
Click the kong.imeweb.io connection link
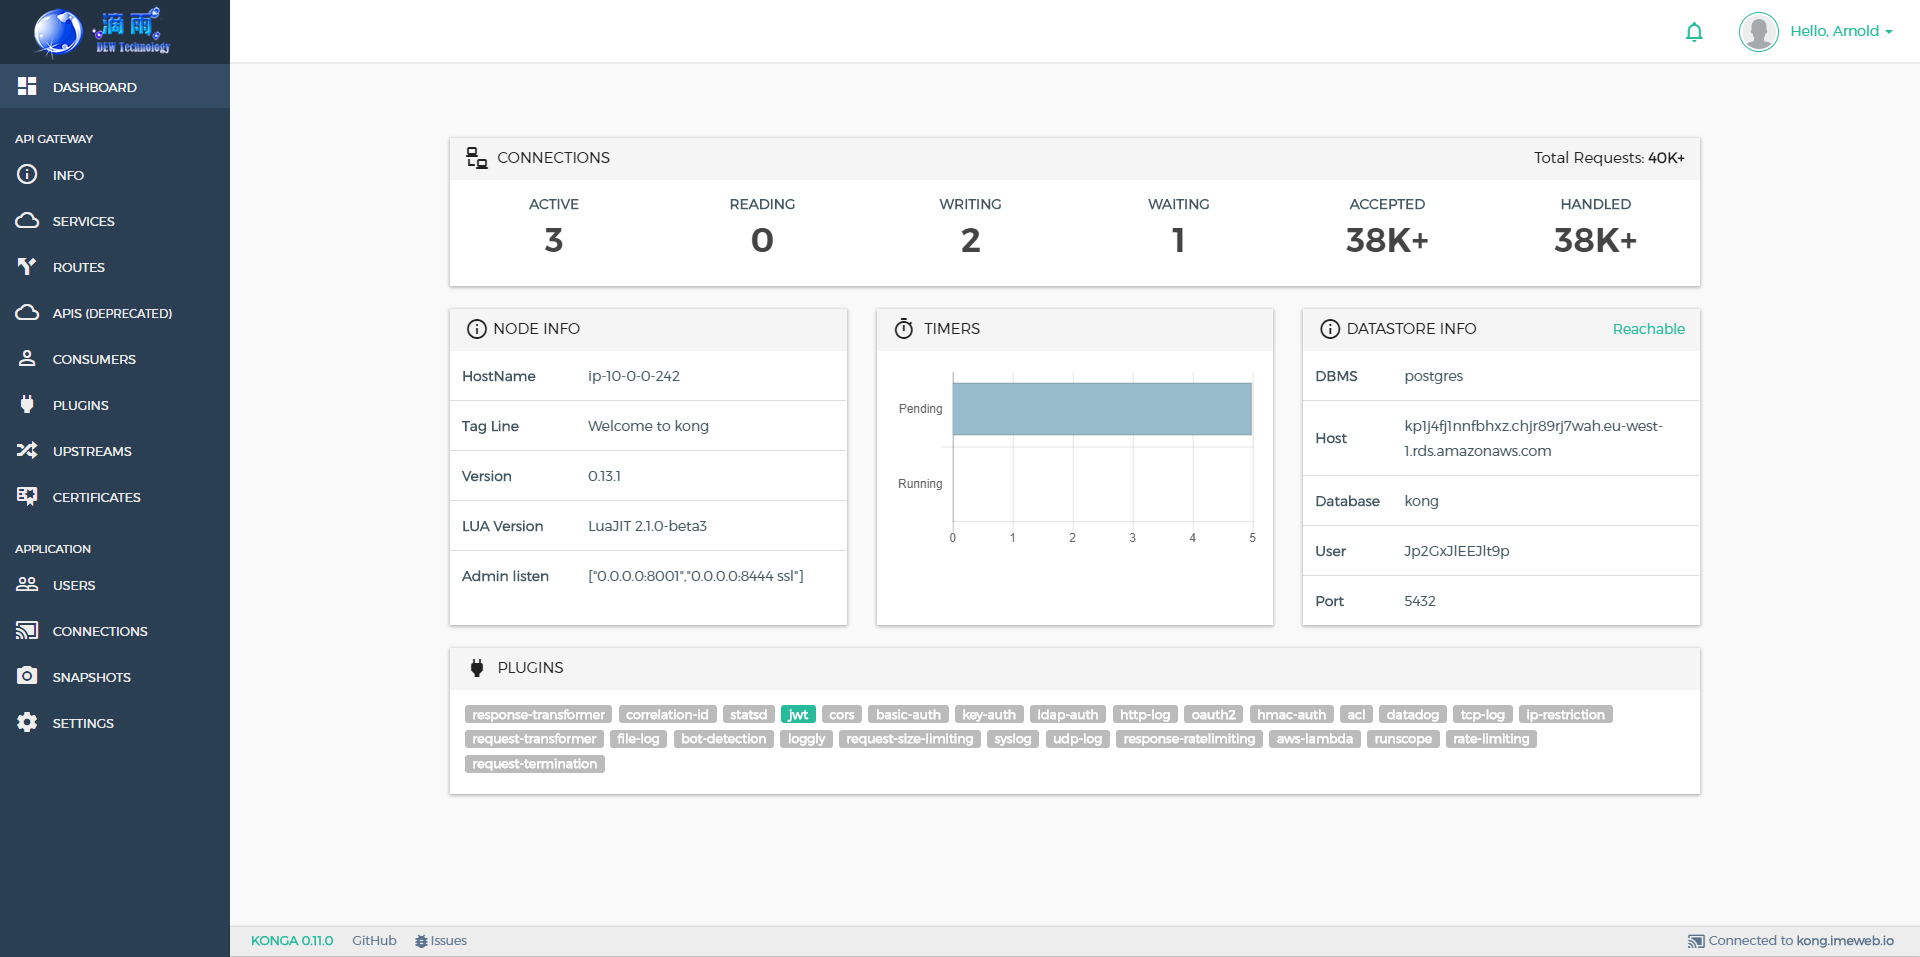tap(1845, 941)
